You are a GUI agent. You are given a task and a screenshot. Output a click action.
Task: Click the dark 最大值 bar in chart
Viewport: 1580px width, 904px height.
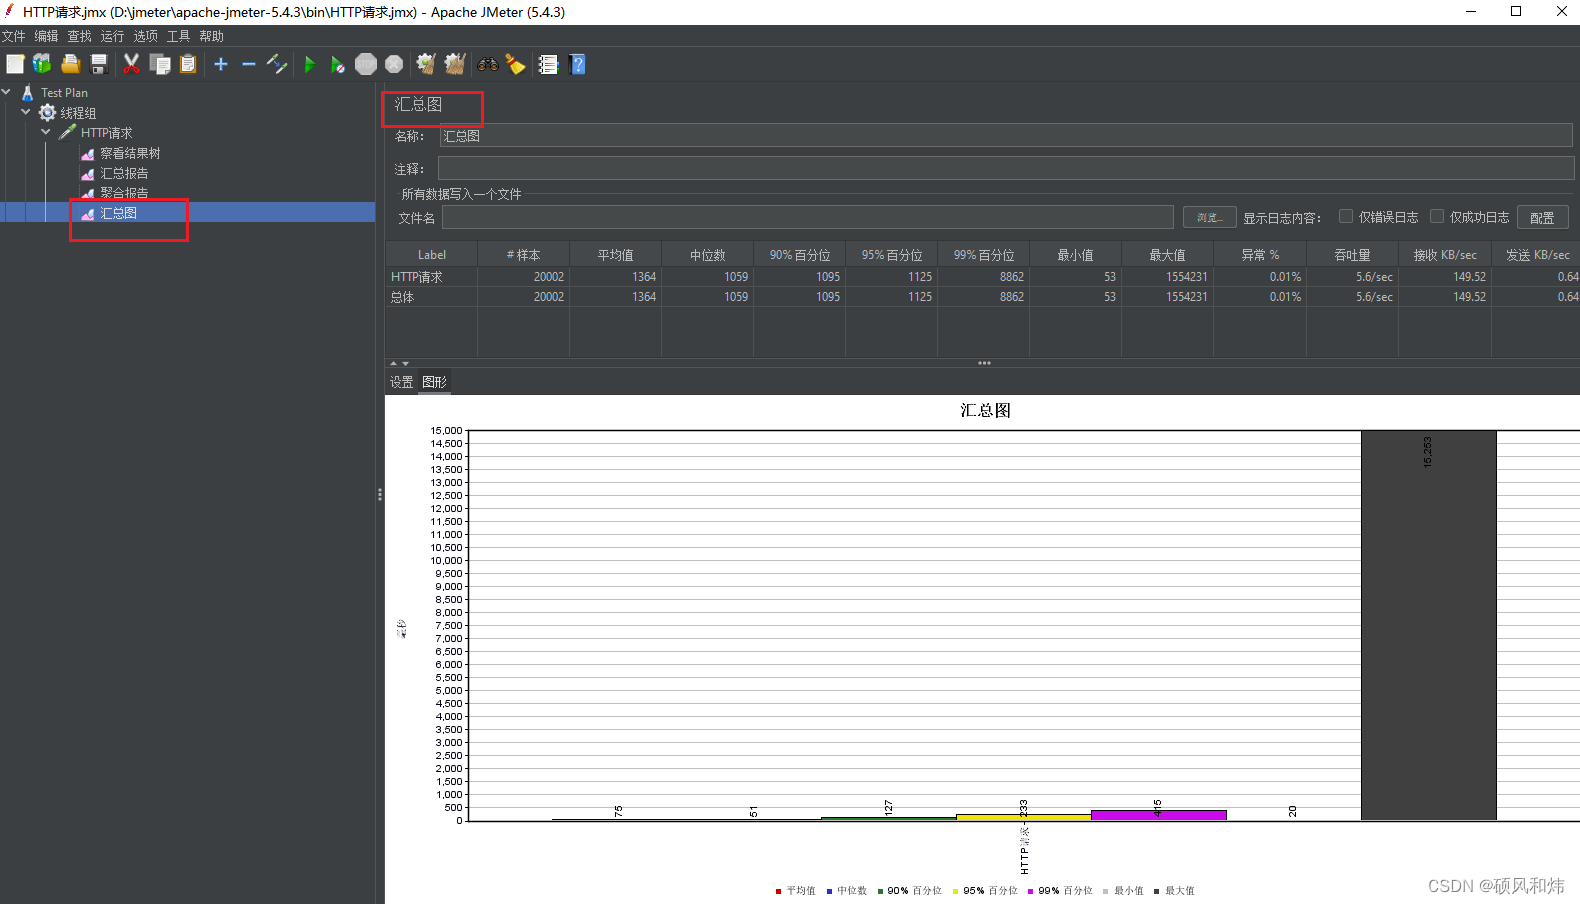[x=1428, y=625]
